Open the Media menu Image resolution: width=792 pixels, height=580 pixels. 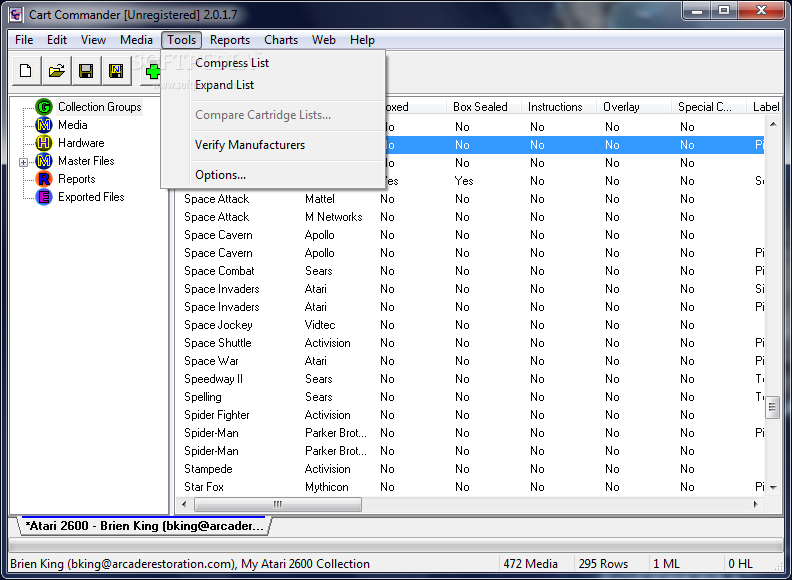pyautogui.click(x=136, y=40)
